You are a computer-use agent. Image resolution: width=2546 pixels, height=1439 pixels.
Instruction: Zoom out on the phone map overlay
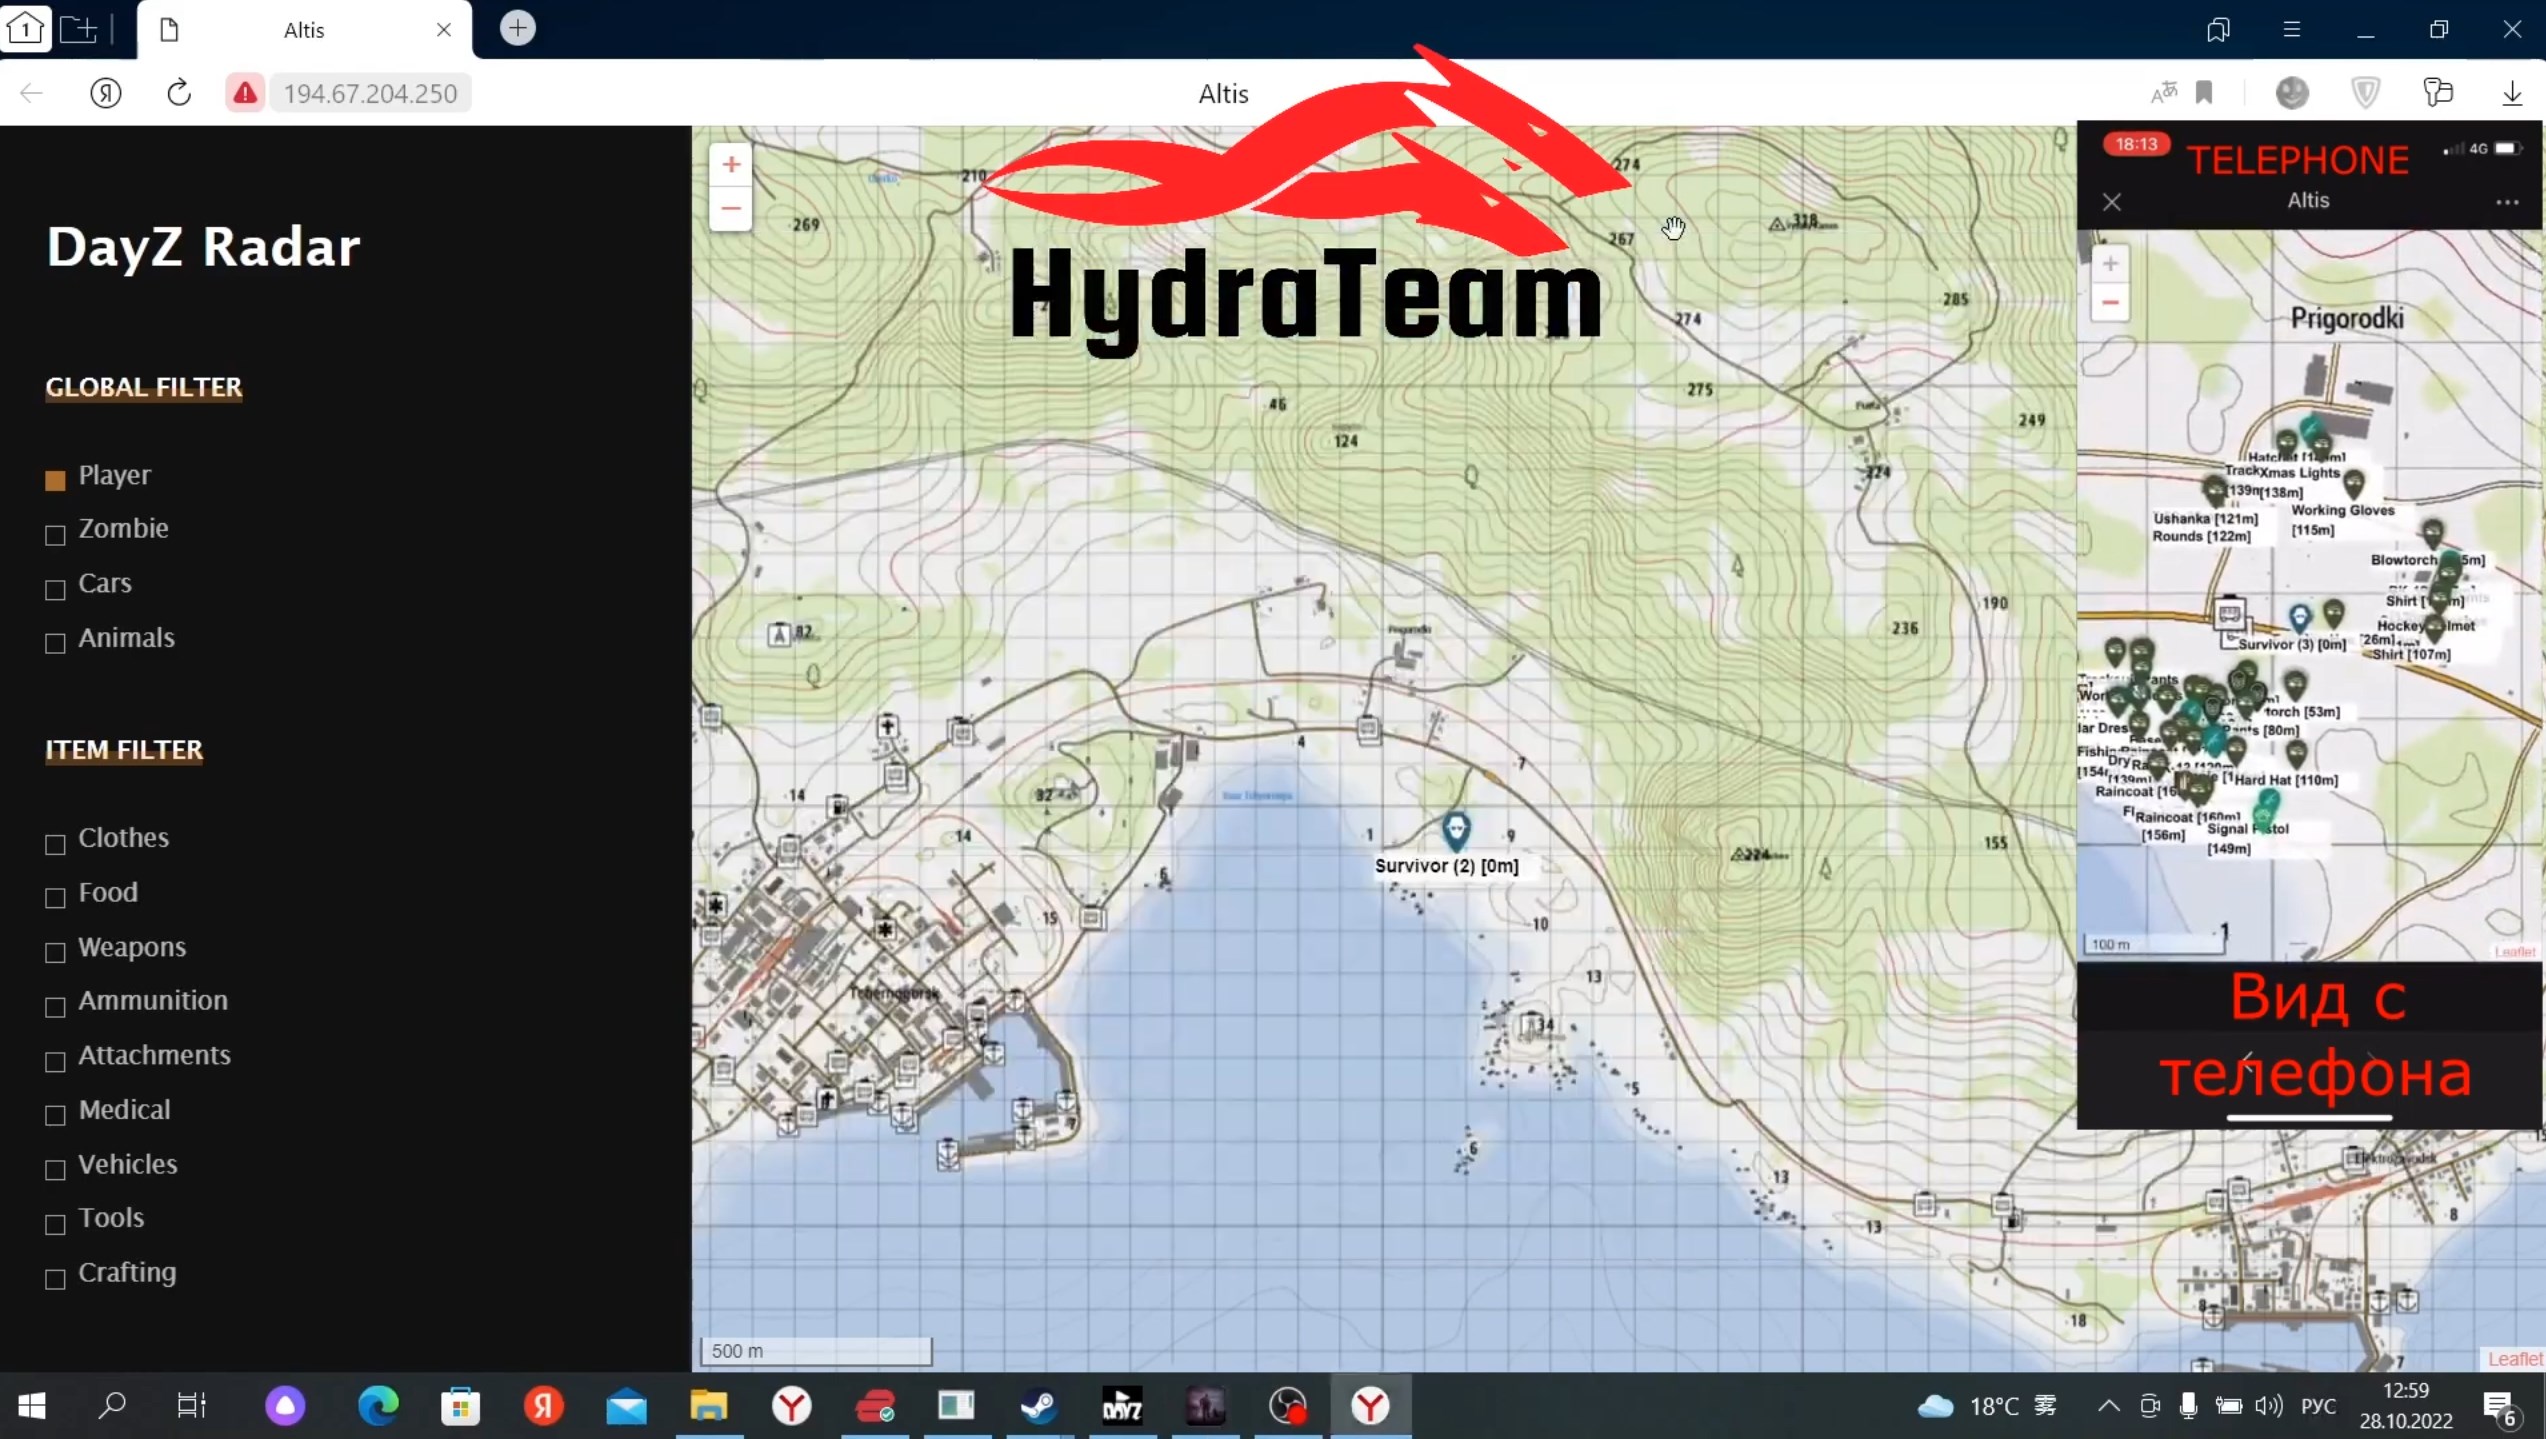[2110, 303]
